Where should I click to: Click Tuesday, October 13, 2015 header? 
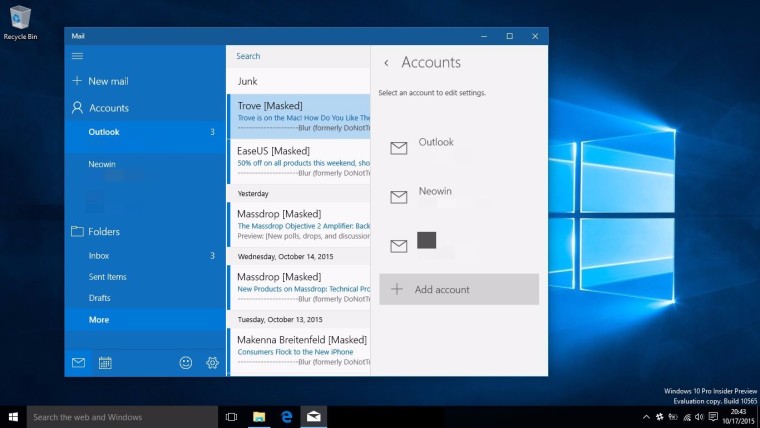click(299, 319)
